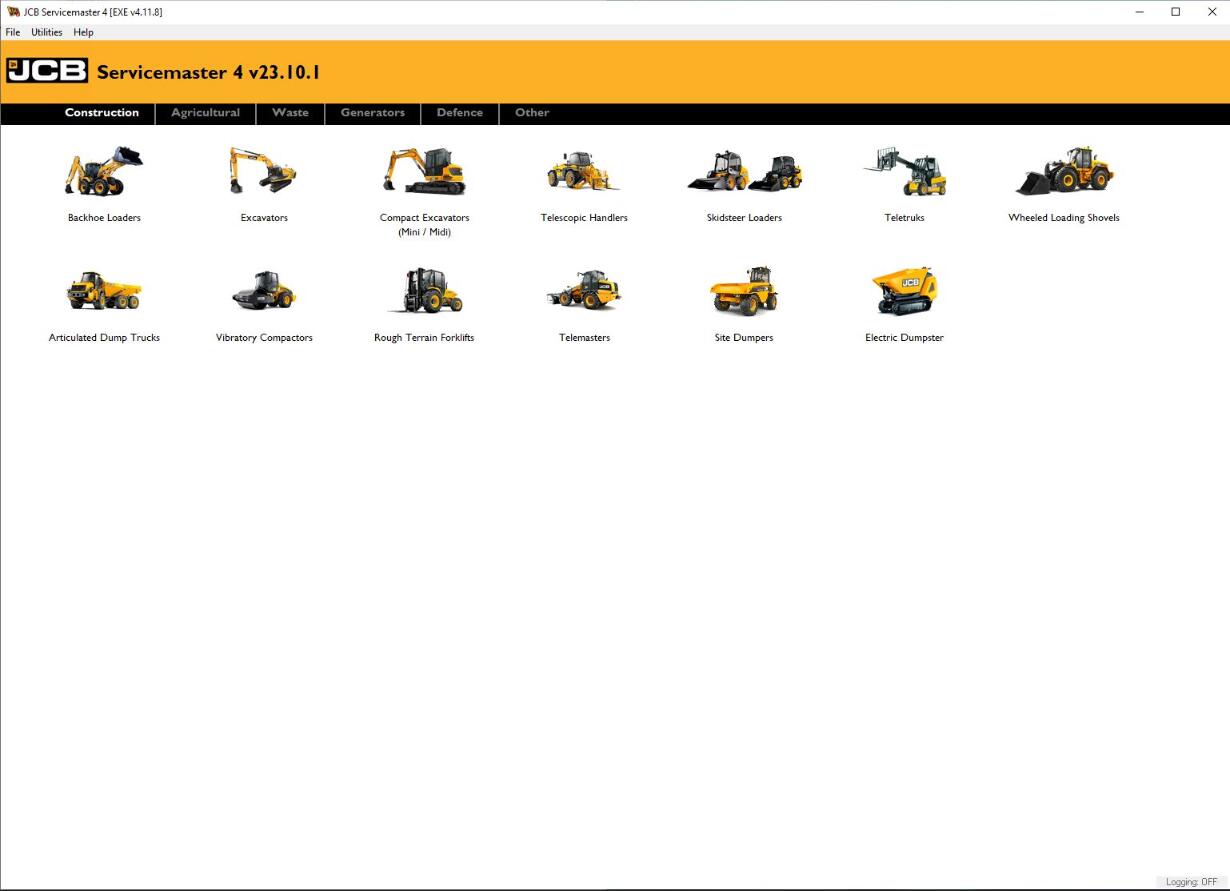The height and width of the screenshot is (891, 1230).
Task: Choose the Telescopic Handlers icon
Action: click(x=584, y=172)
